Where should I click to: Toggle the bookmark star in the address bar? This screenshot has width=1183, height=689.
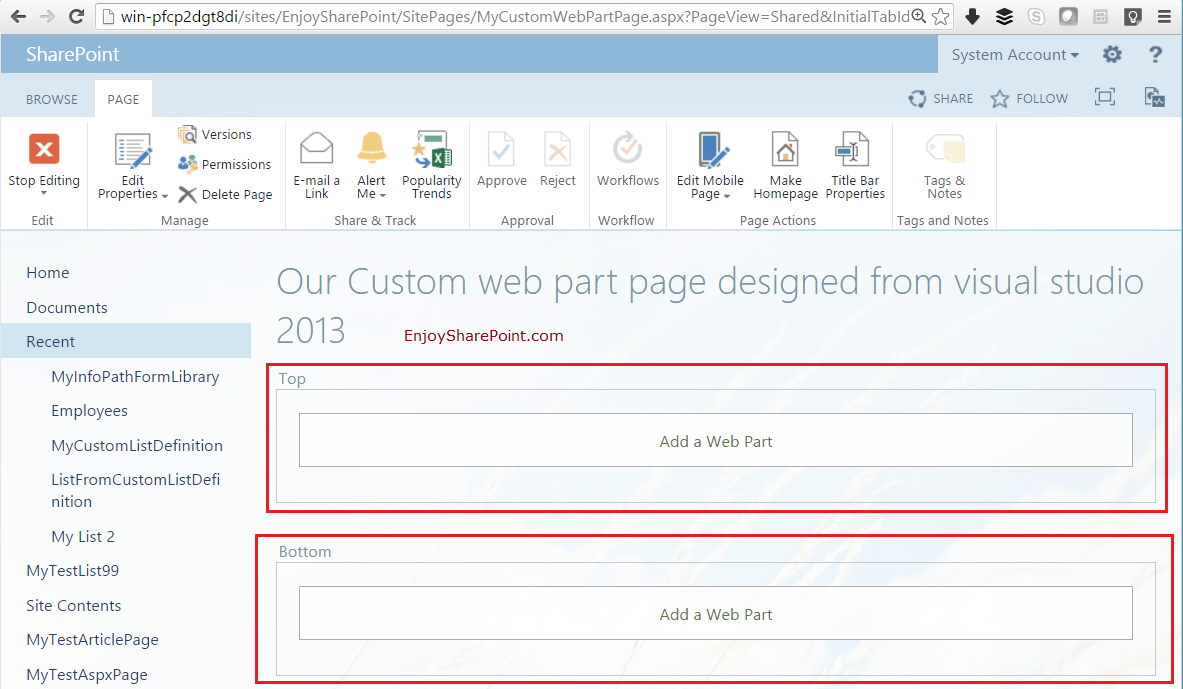tap(938, 16)
